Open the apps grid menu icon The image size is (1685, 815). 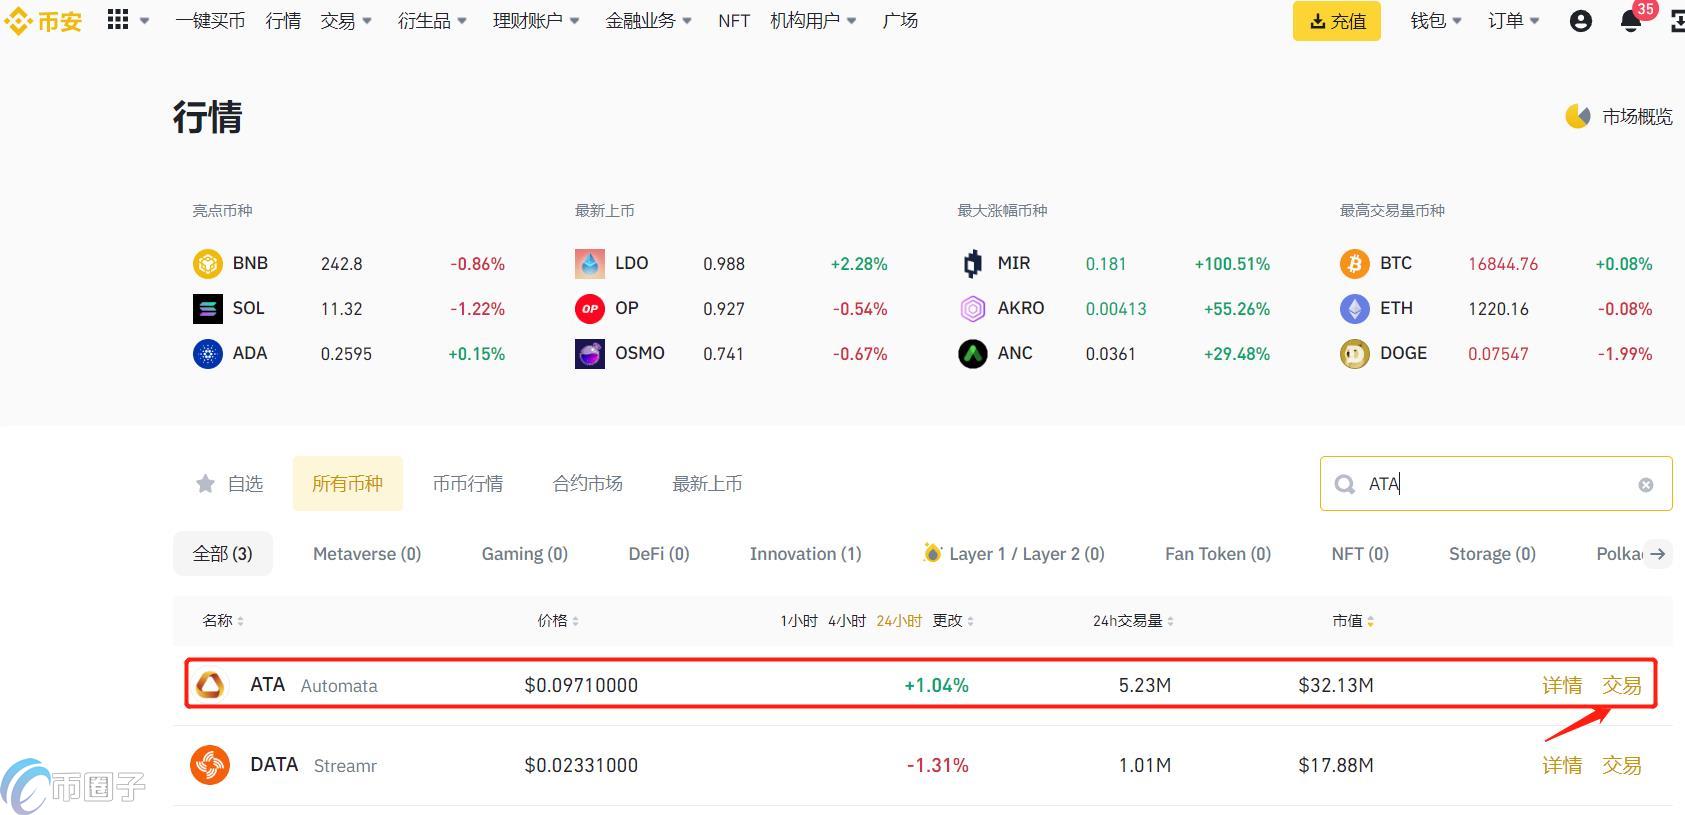point(118,20)
